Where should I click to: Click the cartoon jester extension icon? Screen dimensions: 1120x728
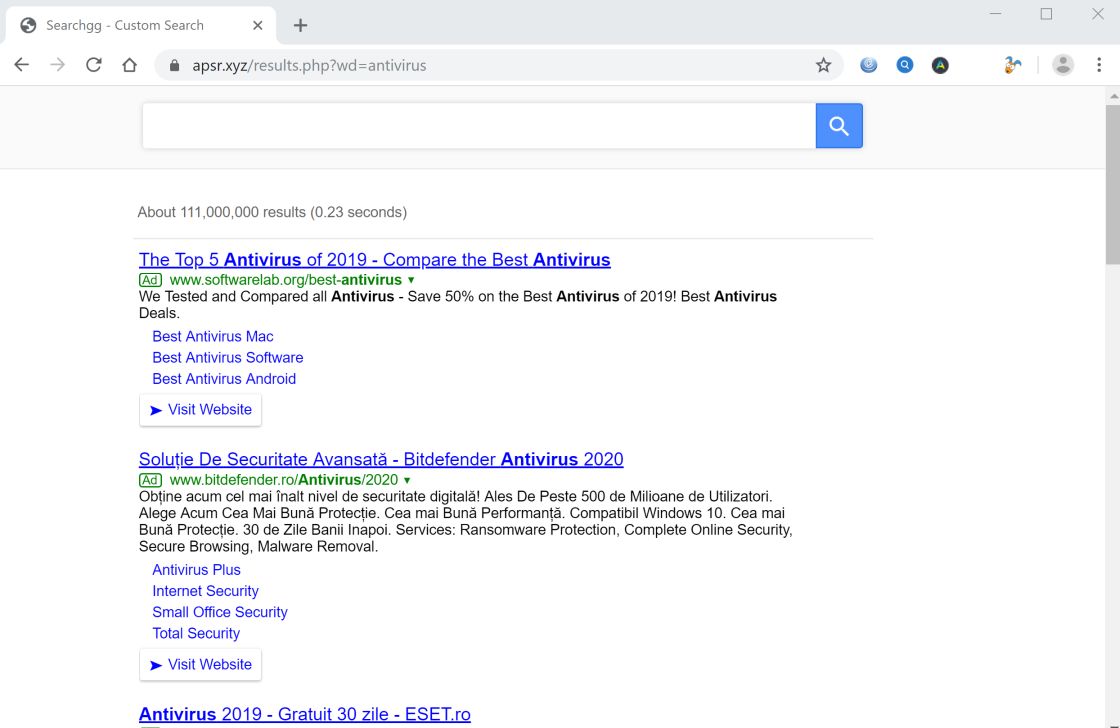click(1013, 65)
